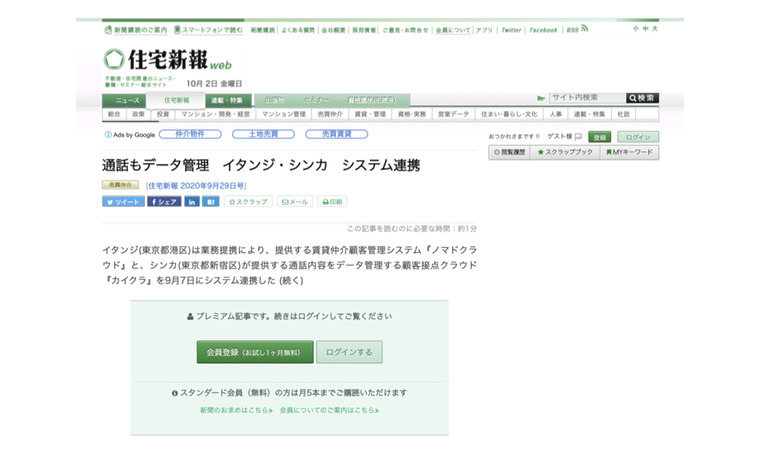760x456 pixels.
Task: Share article on Facebook シェア button
Action: 164,201
